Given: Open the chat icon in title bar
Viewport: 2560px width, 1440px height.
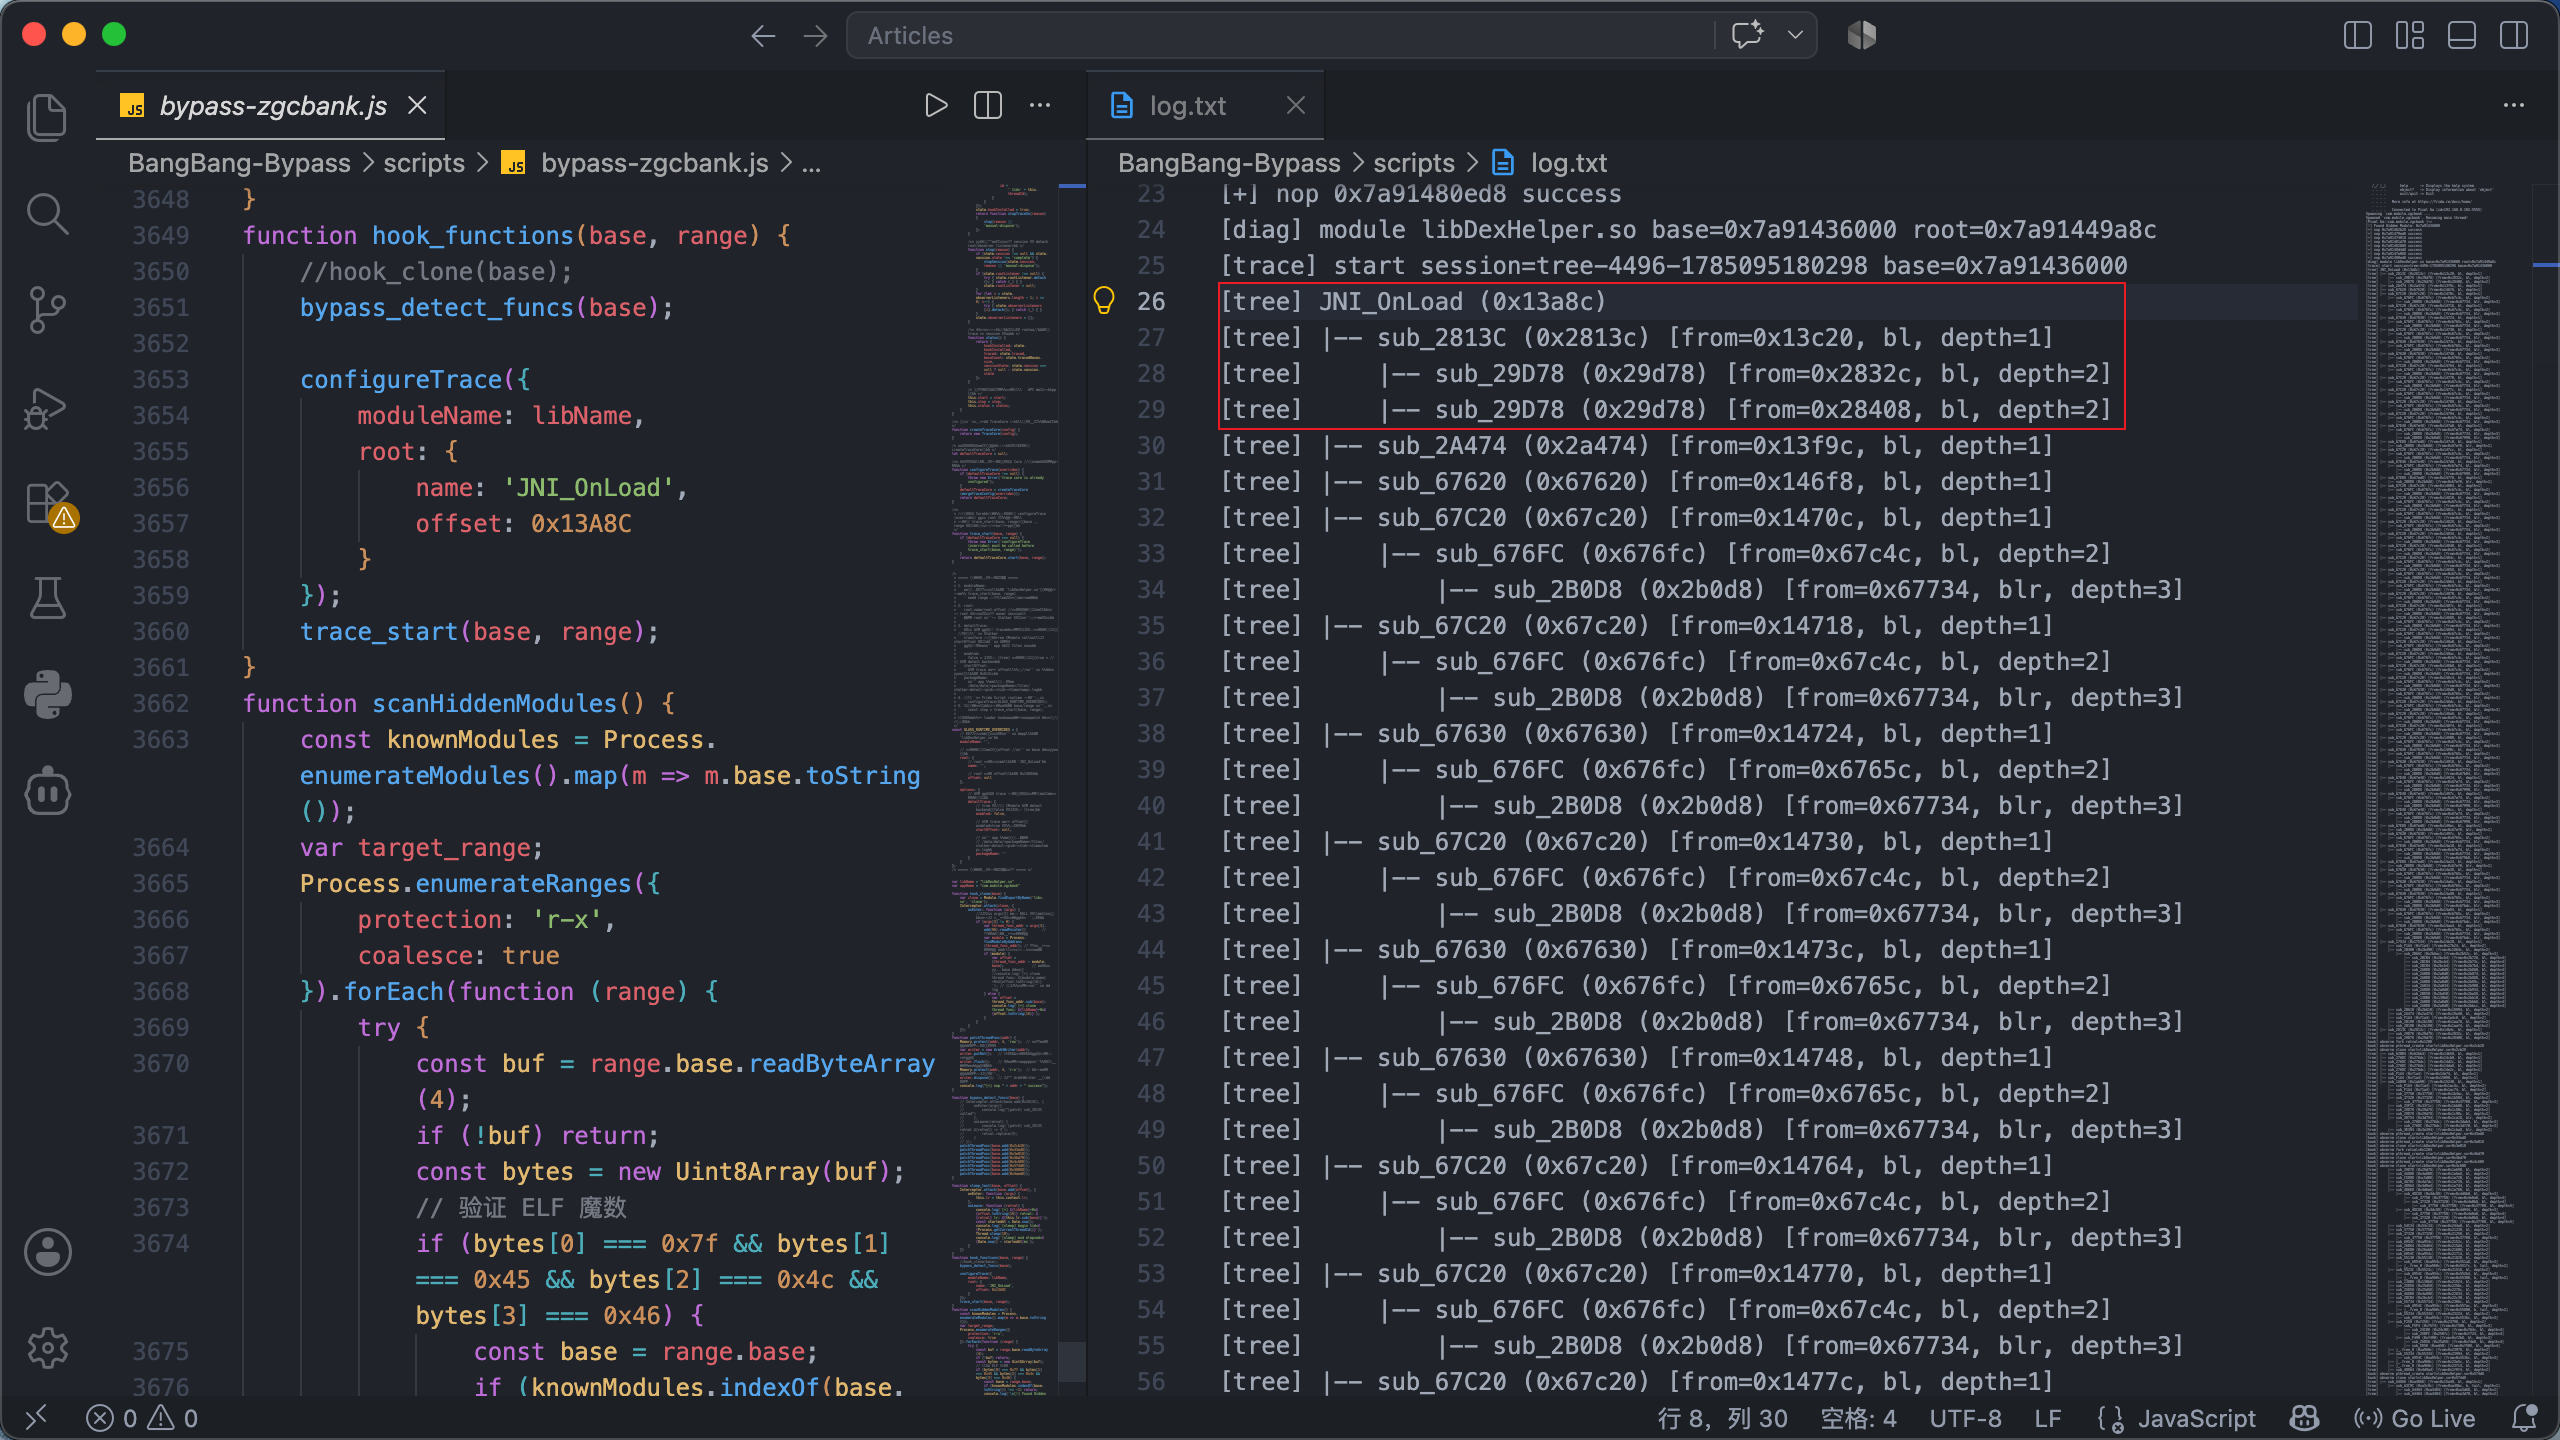Looking at the screenshot, I should (1747, 35).
